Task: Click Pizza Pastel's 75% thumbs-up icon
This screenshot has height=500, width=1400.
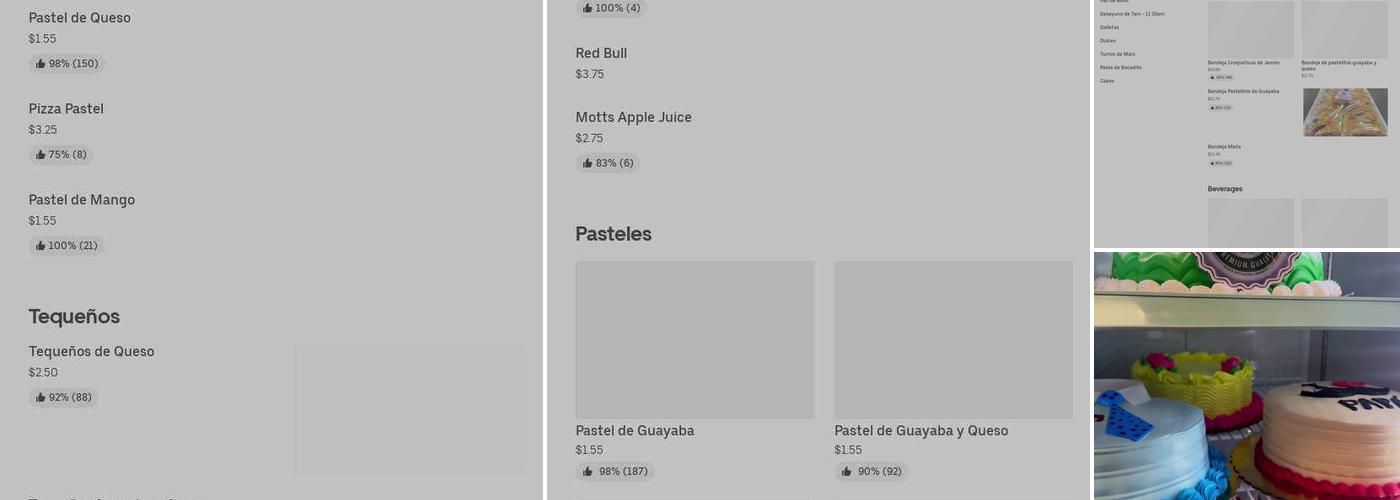Action: pyautogui.click(x=41, y=155)
